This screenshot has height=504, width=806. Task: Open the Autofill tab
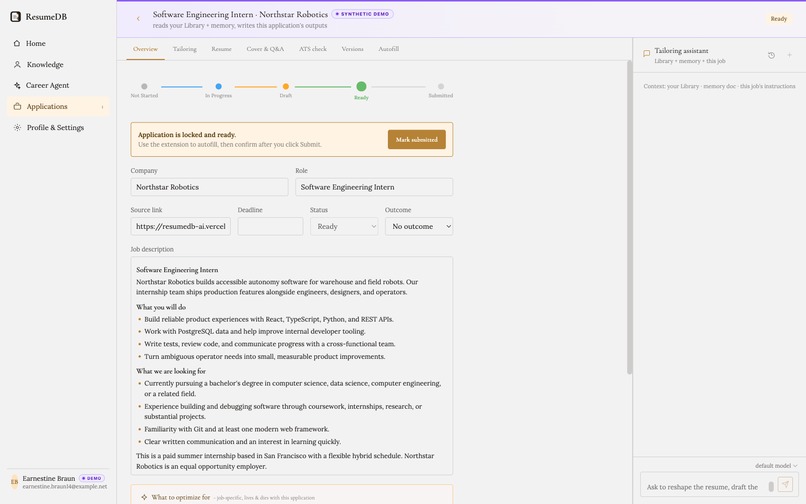[389, 49]
